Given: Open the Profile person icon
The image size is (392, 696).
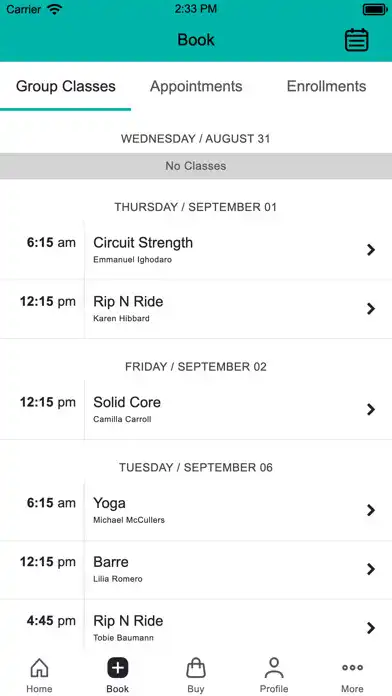Looking at the screenshot, I should click(x=274, y=668).
